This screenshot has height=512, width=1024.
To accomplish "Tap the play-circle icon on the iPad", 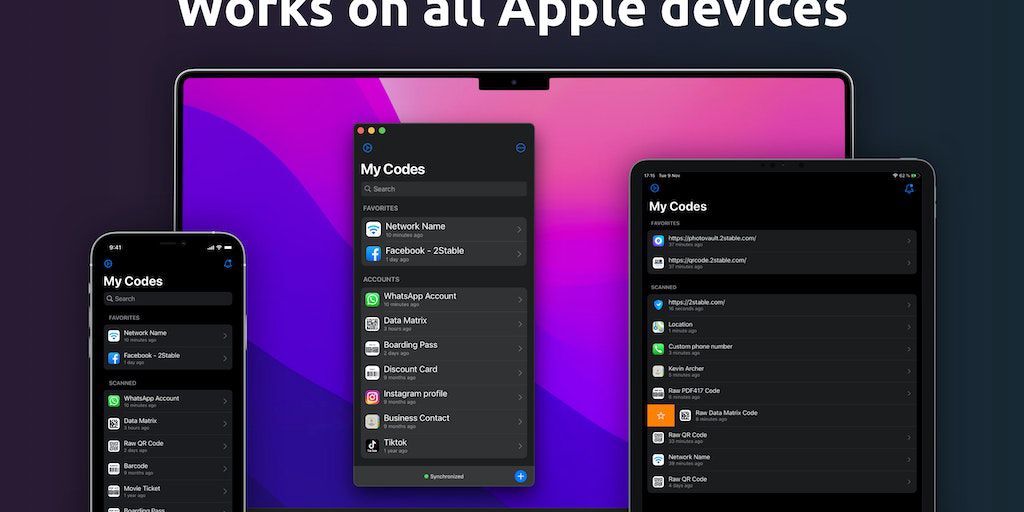I will (x=655, y=188).
